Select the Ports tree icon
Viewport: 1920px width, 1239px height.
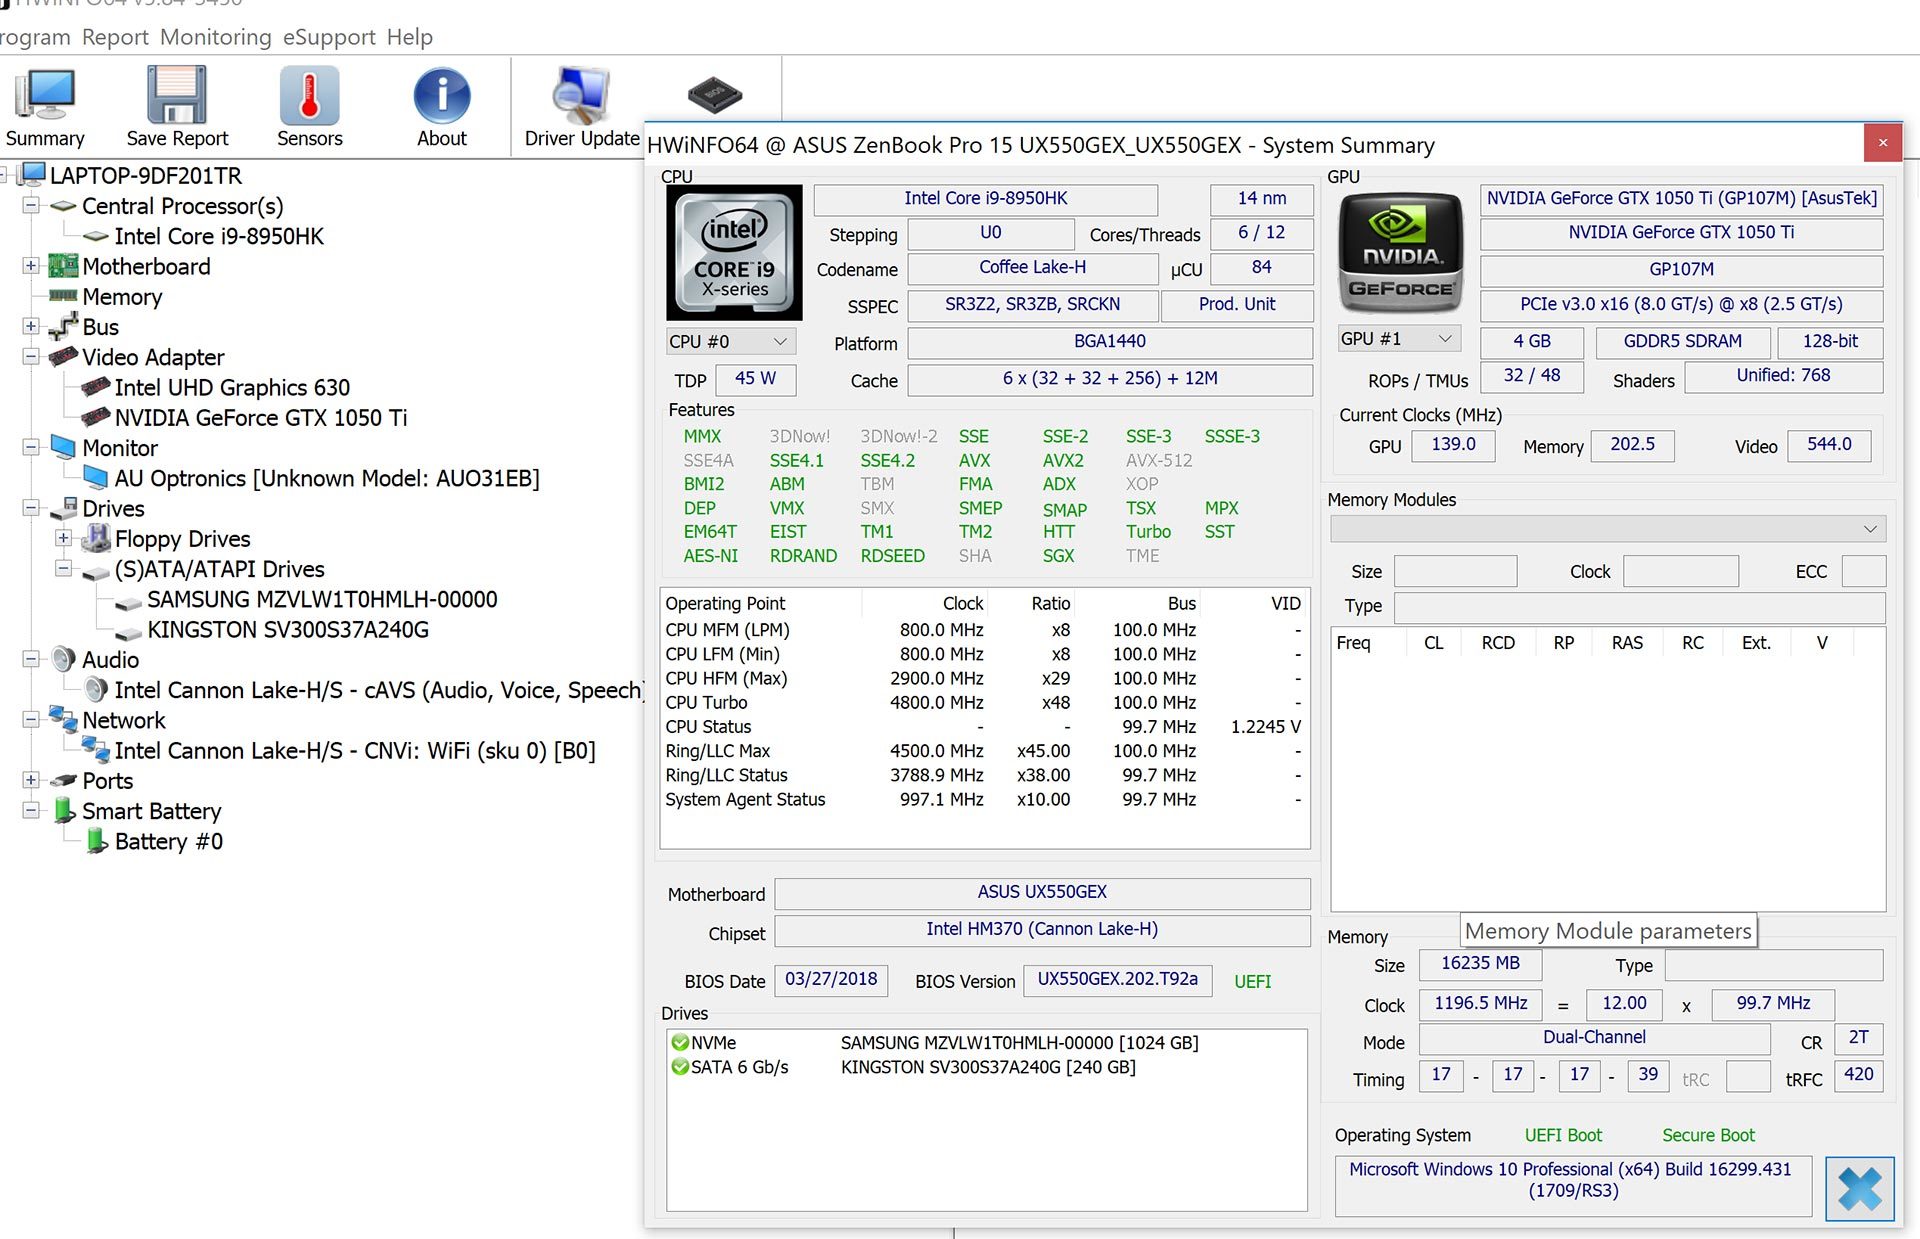point(63,780)
